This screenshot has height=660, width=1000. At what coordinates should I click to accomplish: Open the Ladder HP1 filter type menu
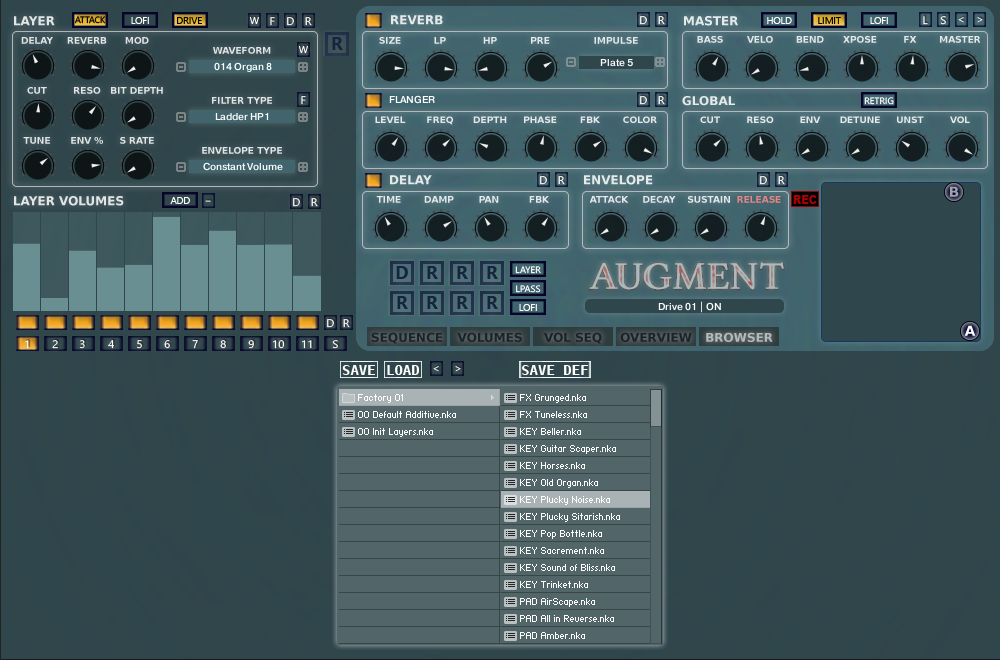241,117
